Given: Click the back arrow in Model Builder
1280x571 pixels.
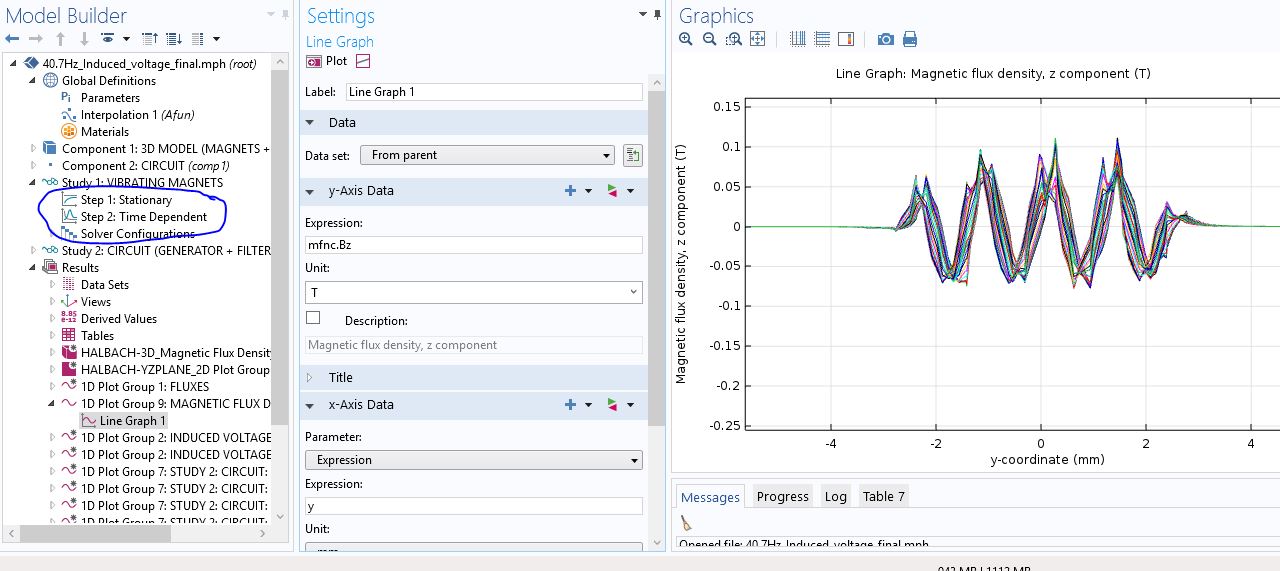Looking at the screenshot, I should [13, 39].
